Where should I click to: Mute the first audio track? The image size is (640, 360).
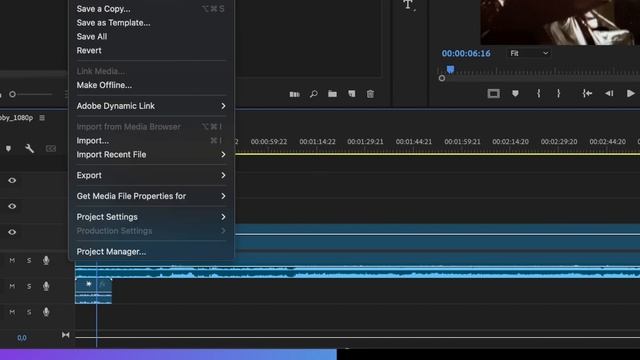point(12,260)
